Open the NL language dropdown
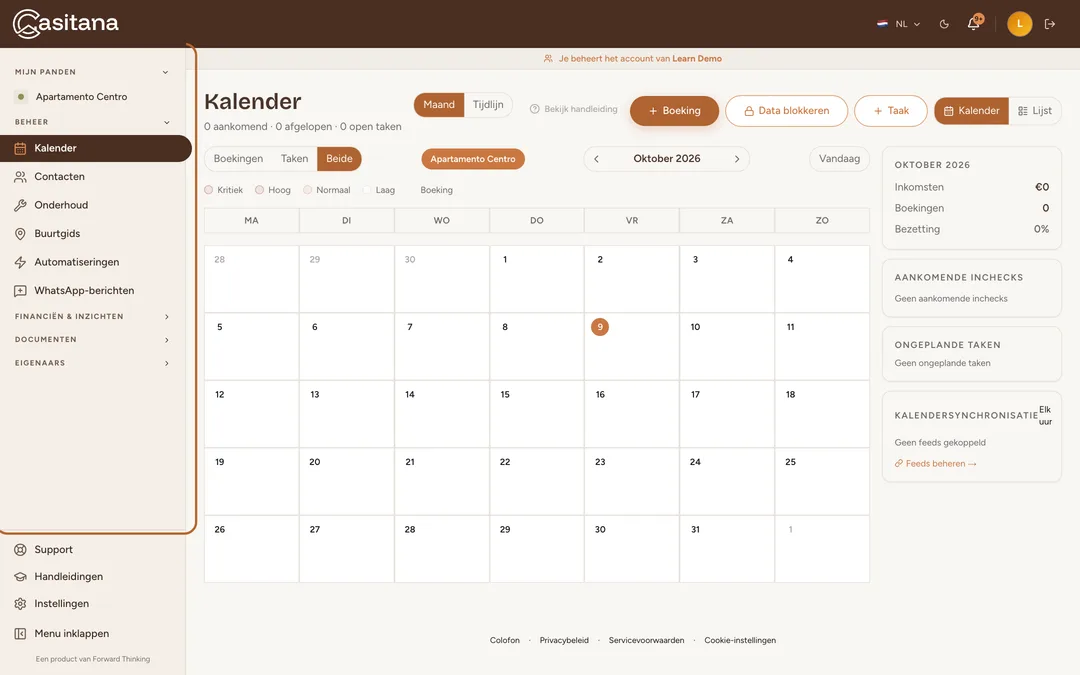Viewport: 1080px width, 675px height. coord(899,24)
